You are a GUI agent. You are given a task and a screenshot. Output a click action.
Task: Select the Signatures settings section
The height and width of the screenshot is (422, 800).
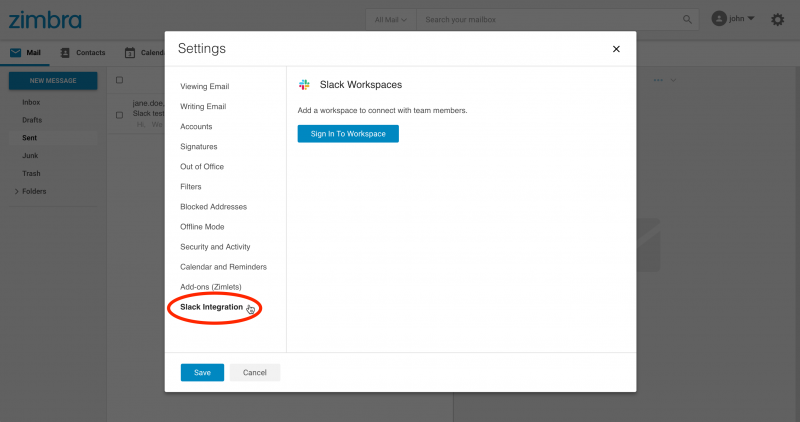point(198,146)
